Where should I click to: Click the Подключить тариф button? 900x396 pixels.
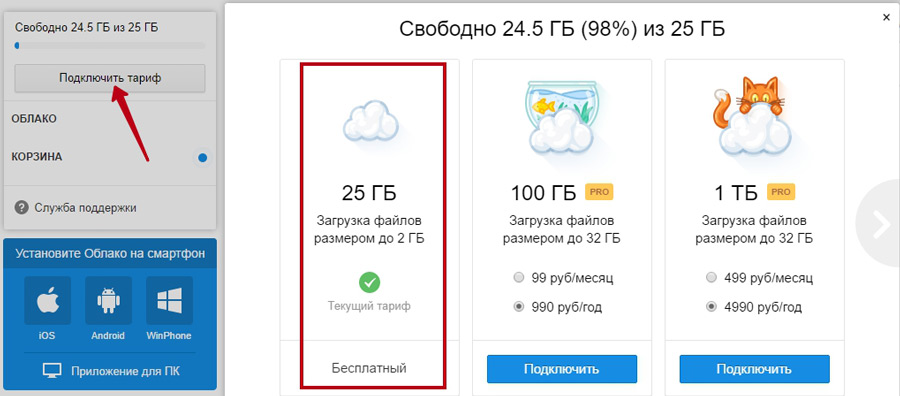110,78
